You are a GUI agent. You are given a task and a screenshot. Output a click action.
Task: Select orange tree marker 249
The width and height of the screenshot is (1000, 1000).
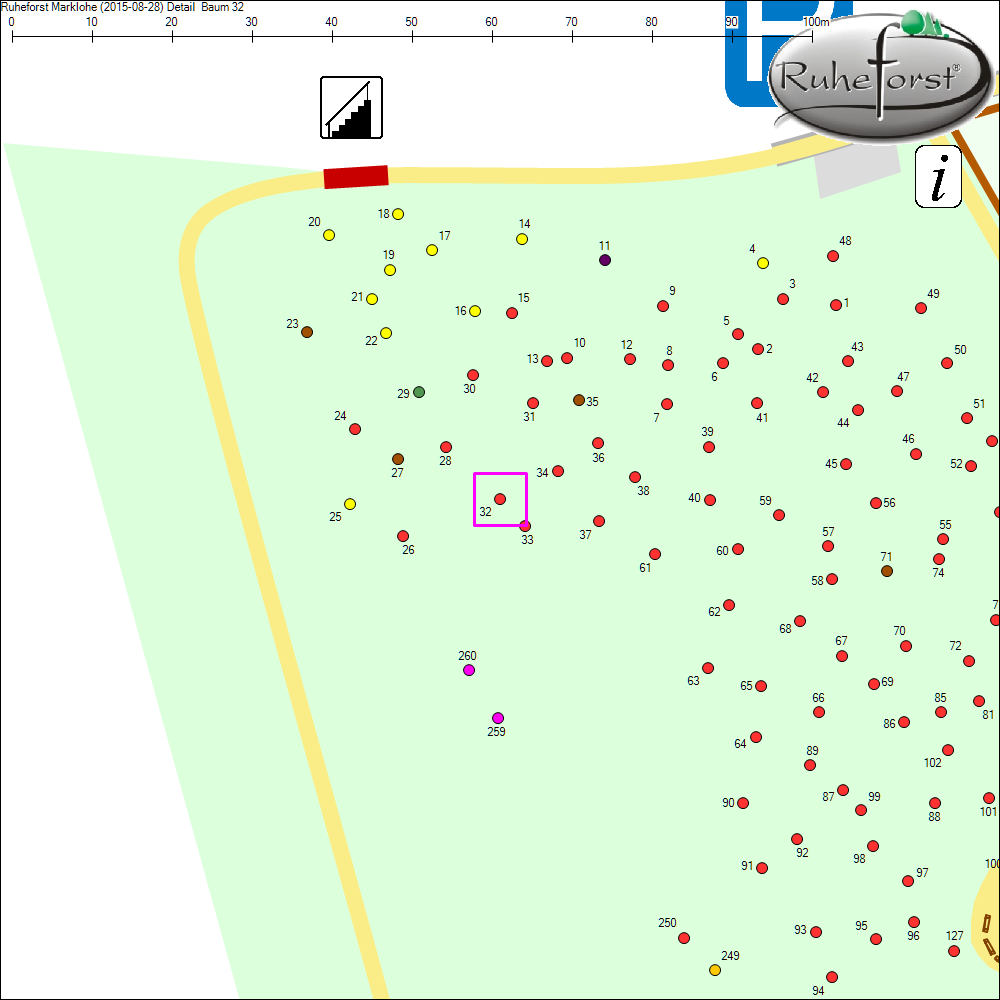715,970
